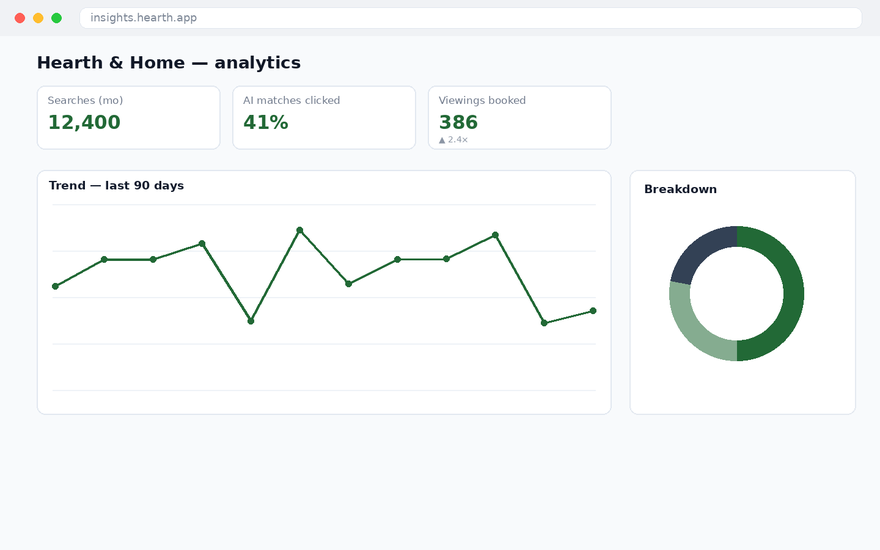880x550 pixels.
Task: Click the Trend — last 90 days title
Action: pyautogui.click(x=116, y=186)
